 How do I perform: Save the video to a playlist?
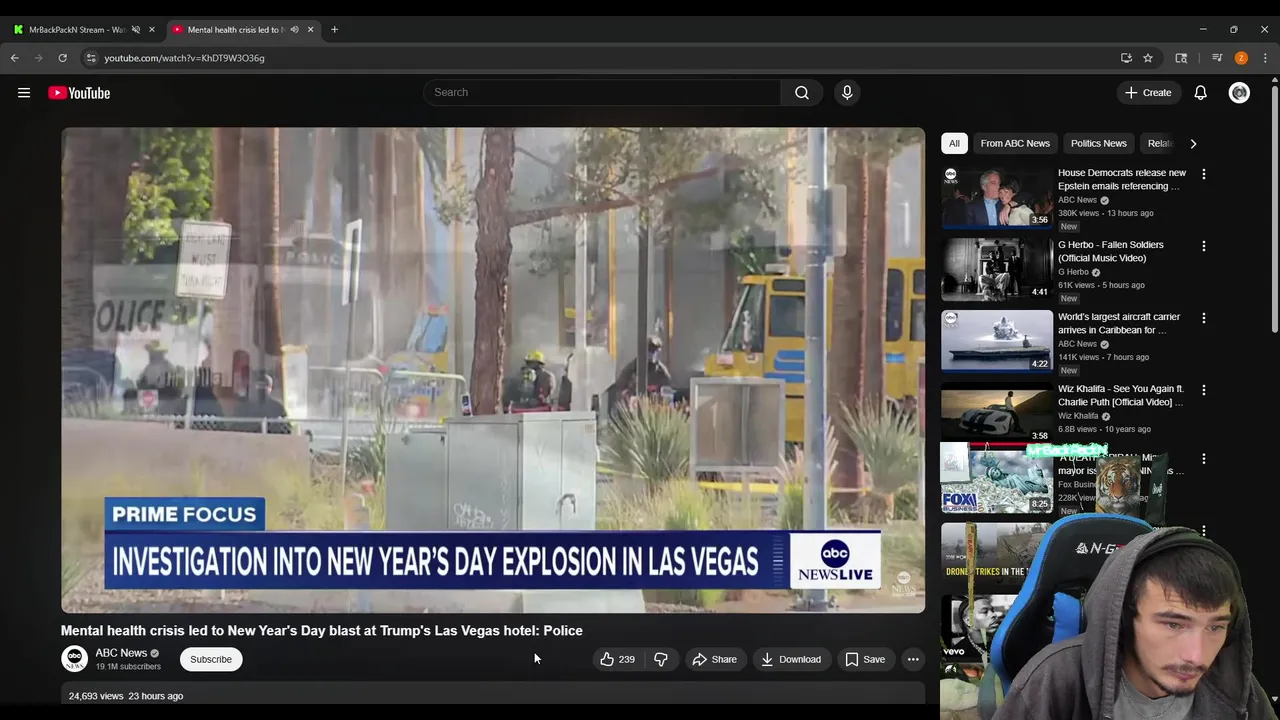pos(865,659)
